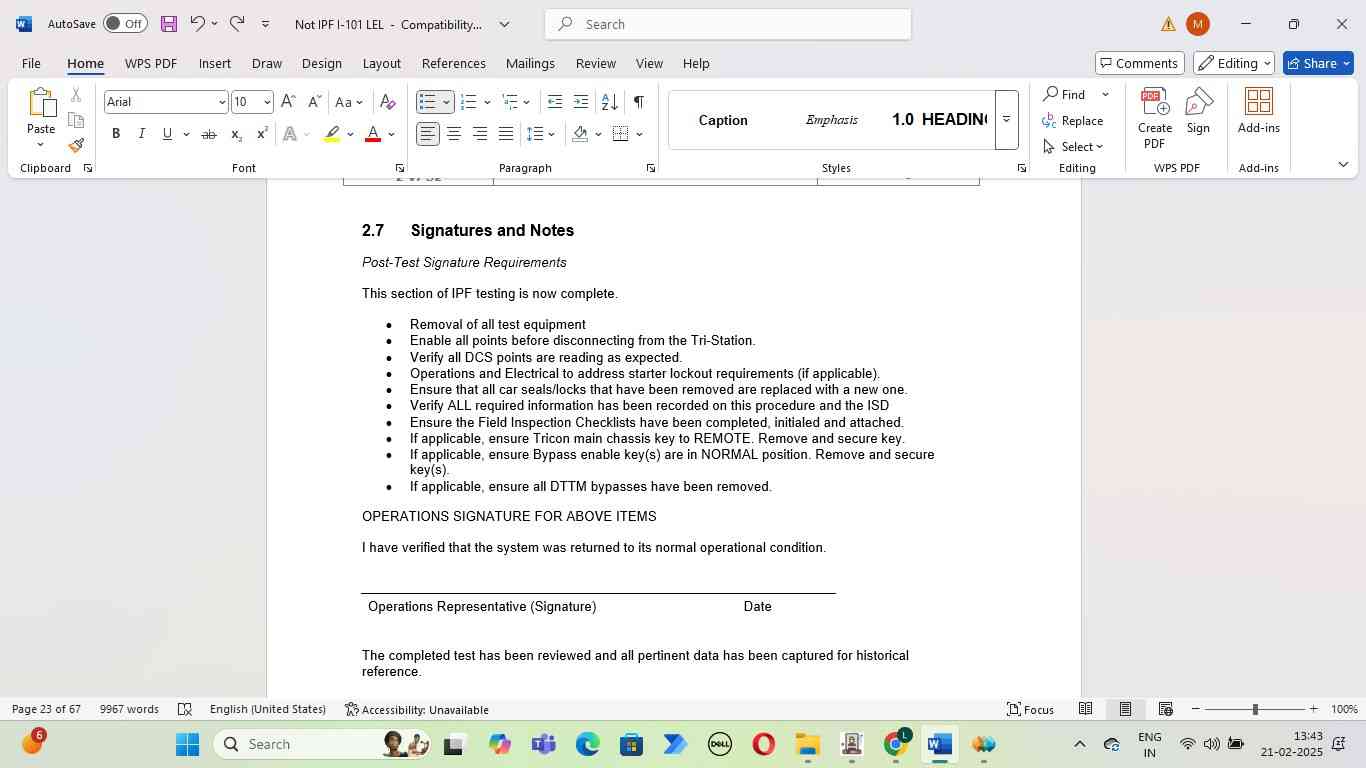
Task: Apply strikethrough formatting
Action: (209, 134)
